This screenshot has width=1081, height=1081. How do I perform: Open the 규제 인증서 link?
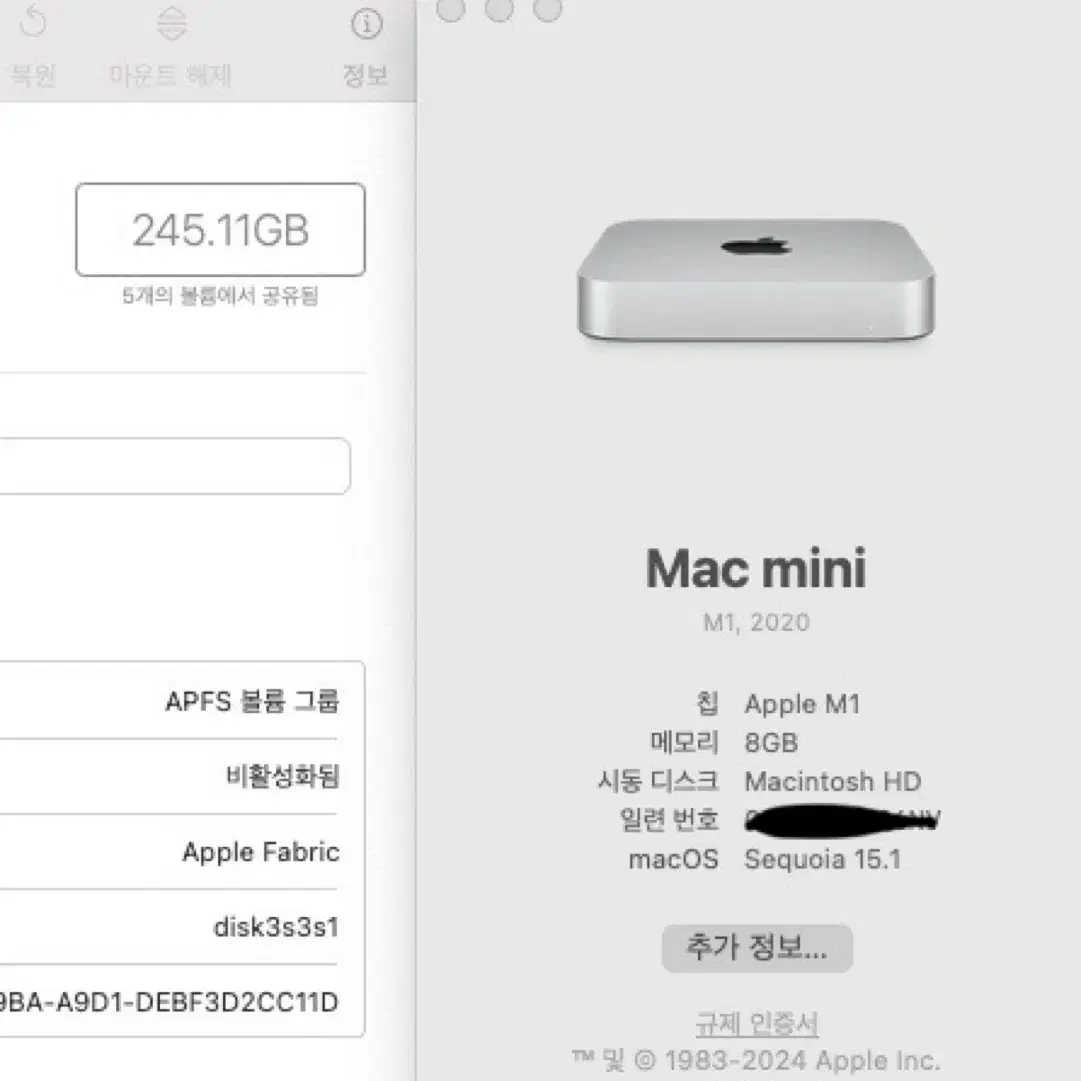click(756, 1024)
